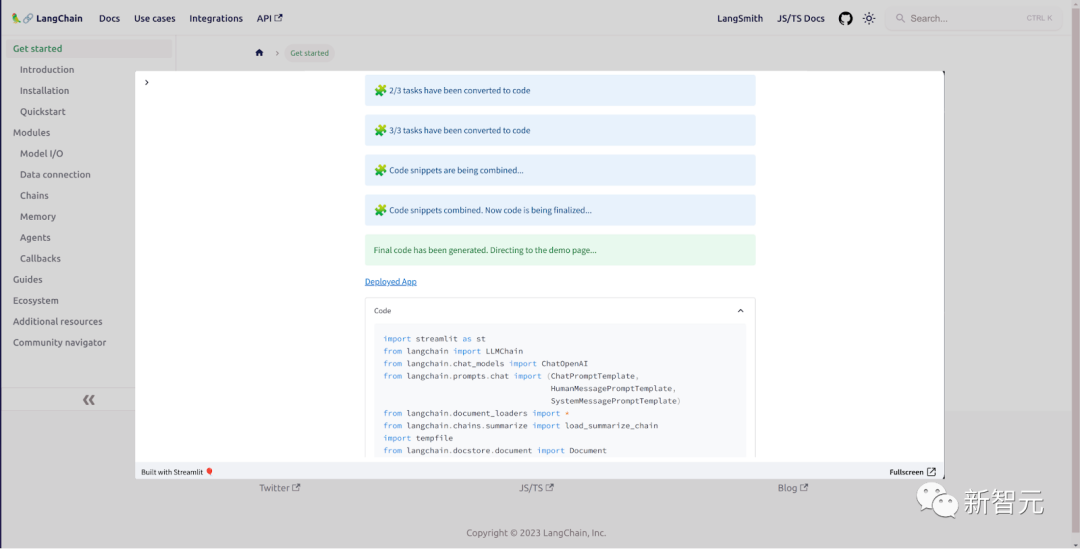Screen dimensions: 1080x550
Task: Open the Installation page
Action: [x=44, y=91]
